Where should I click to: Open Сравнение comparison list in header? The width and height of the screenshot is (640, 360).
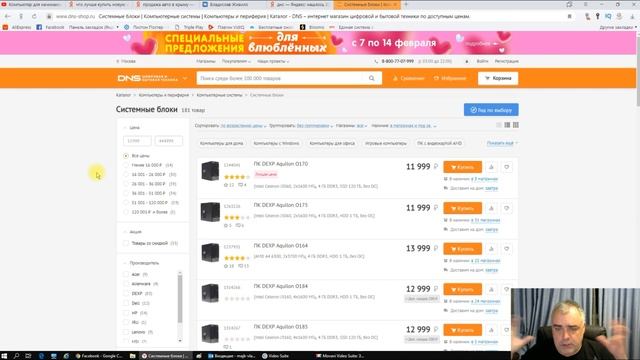click(x=408, y=78)
